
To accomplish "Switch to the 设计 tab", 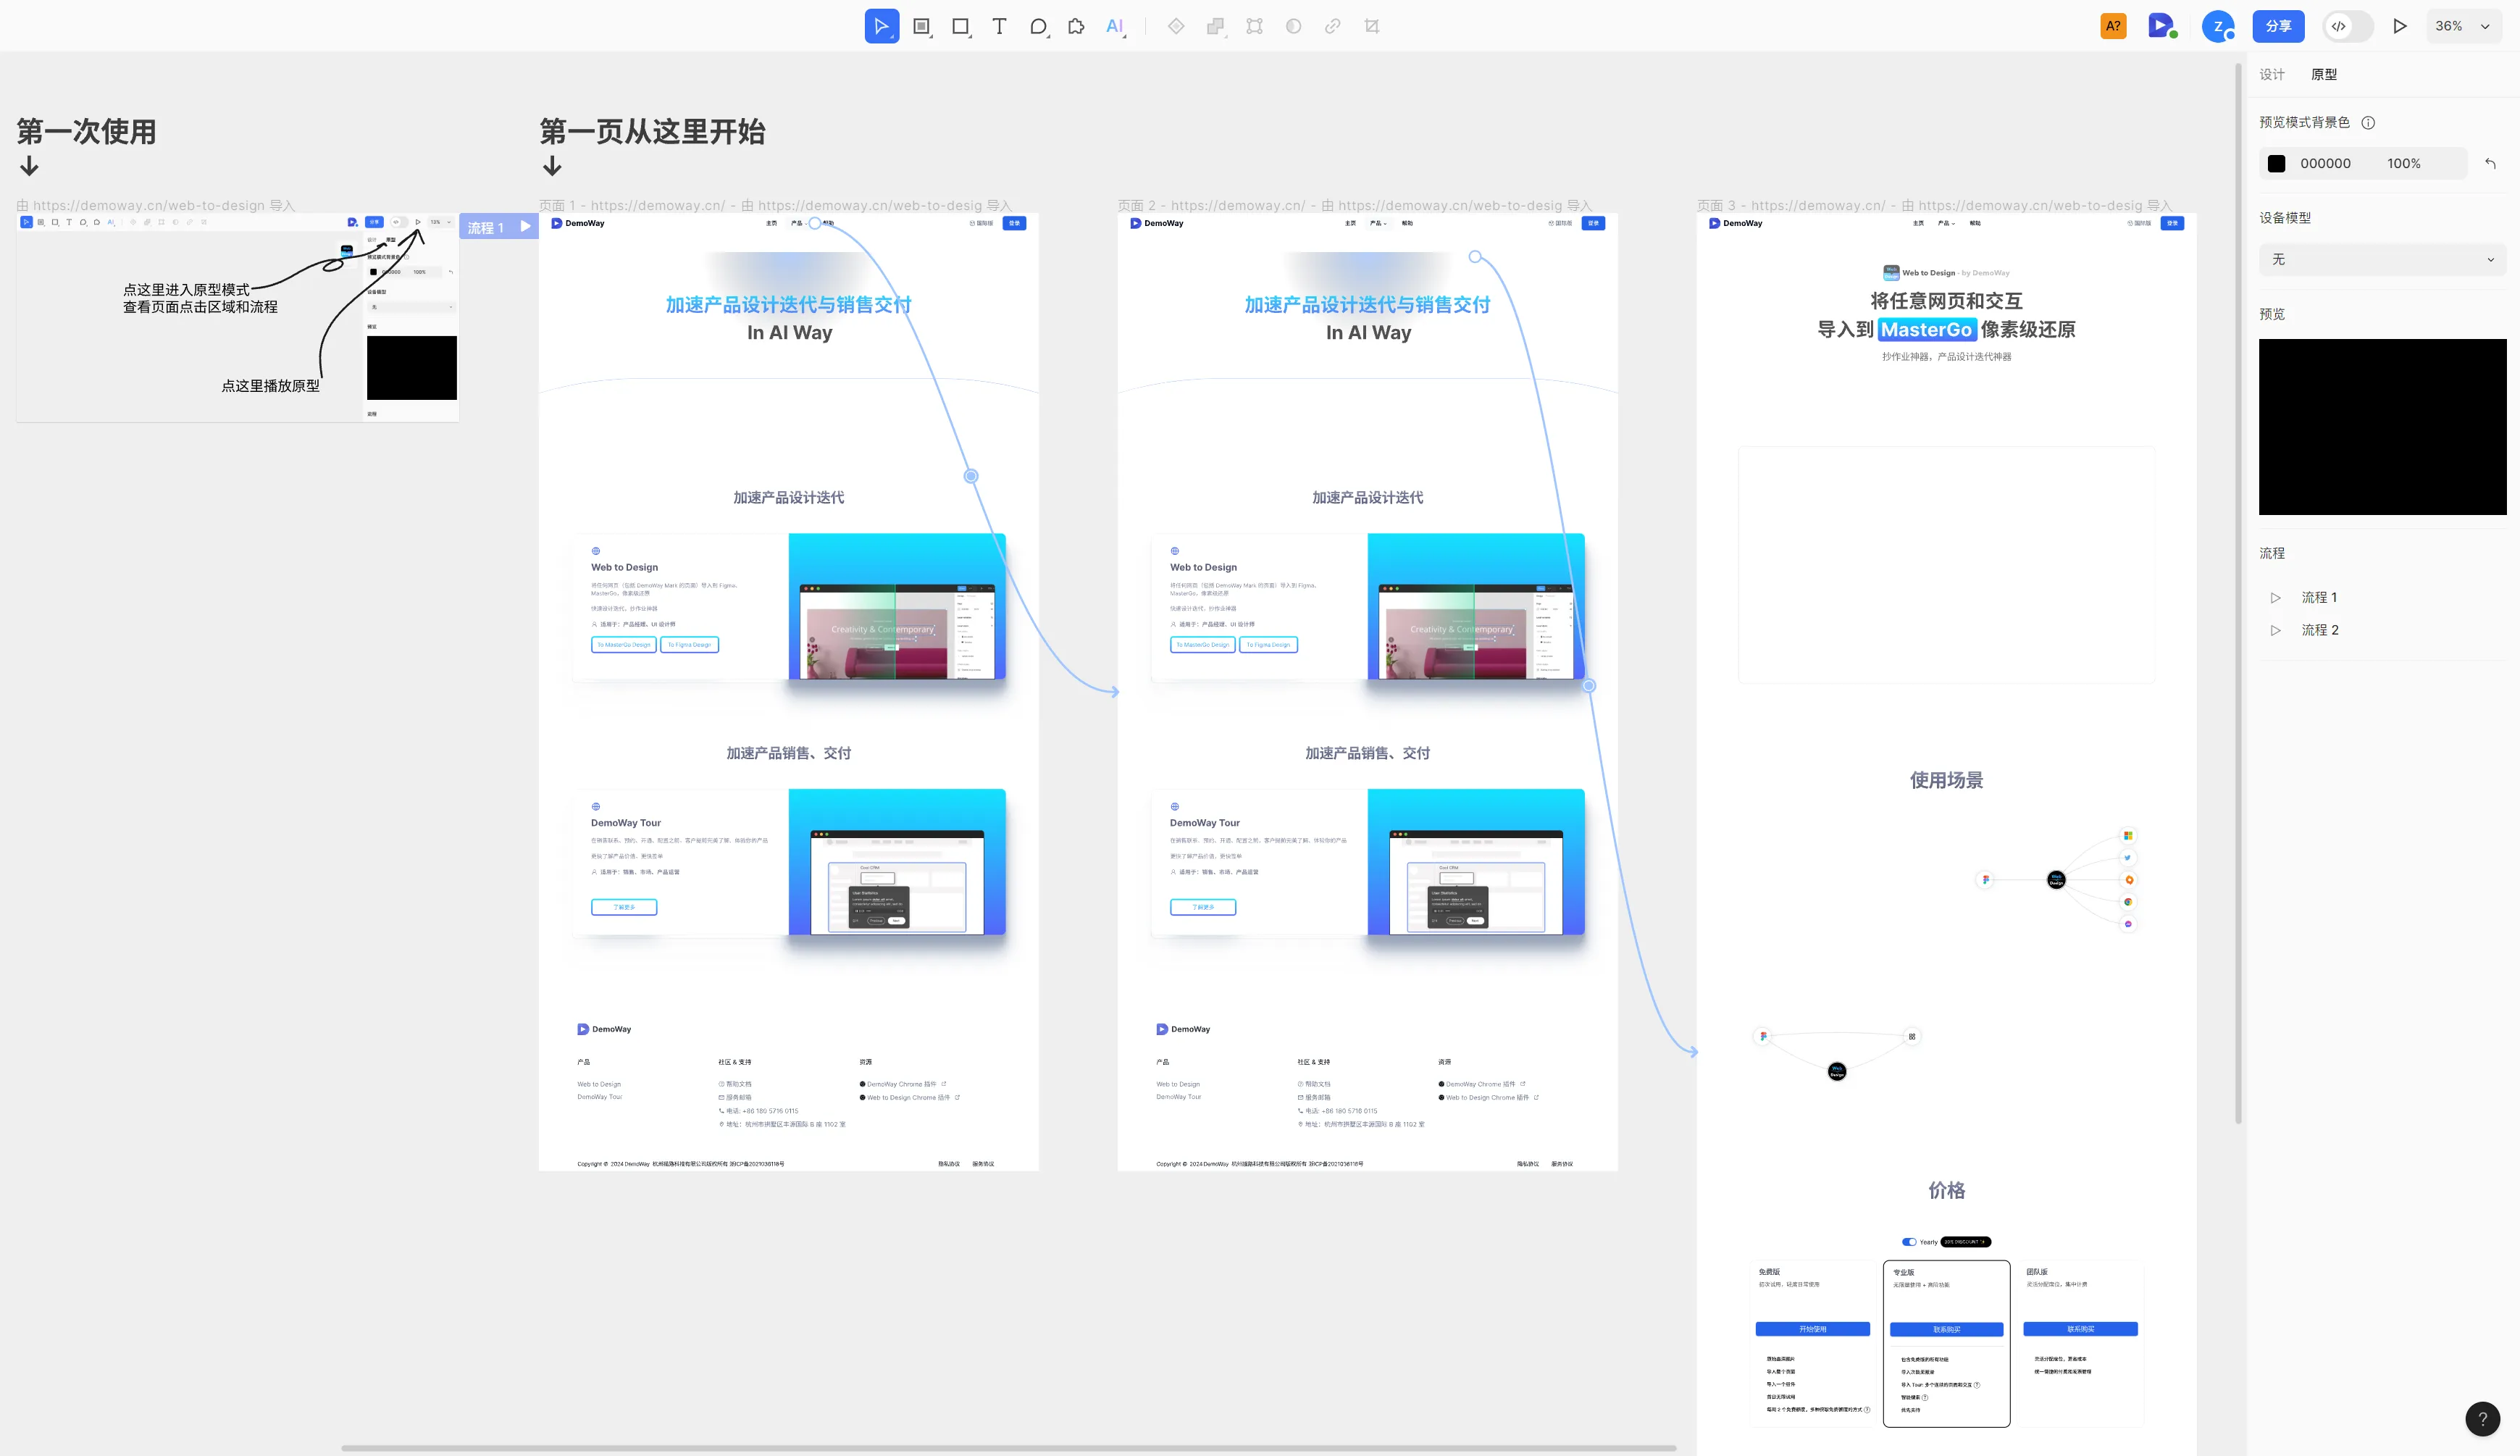I will [x=2272, y=74].
